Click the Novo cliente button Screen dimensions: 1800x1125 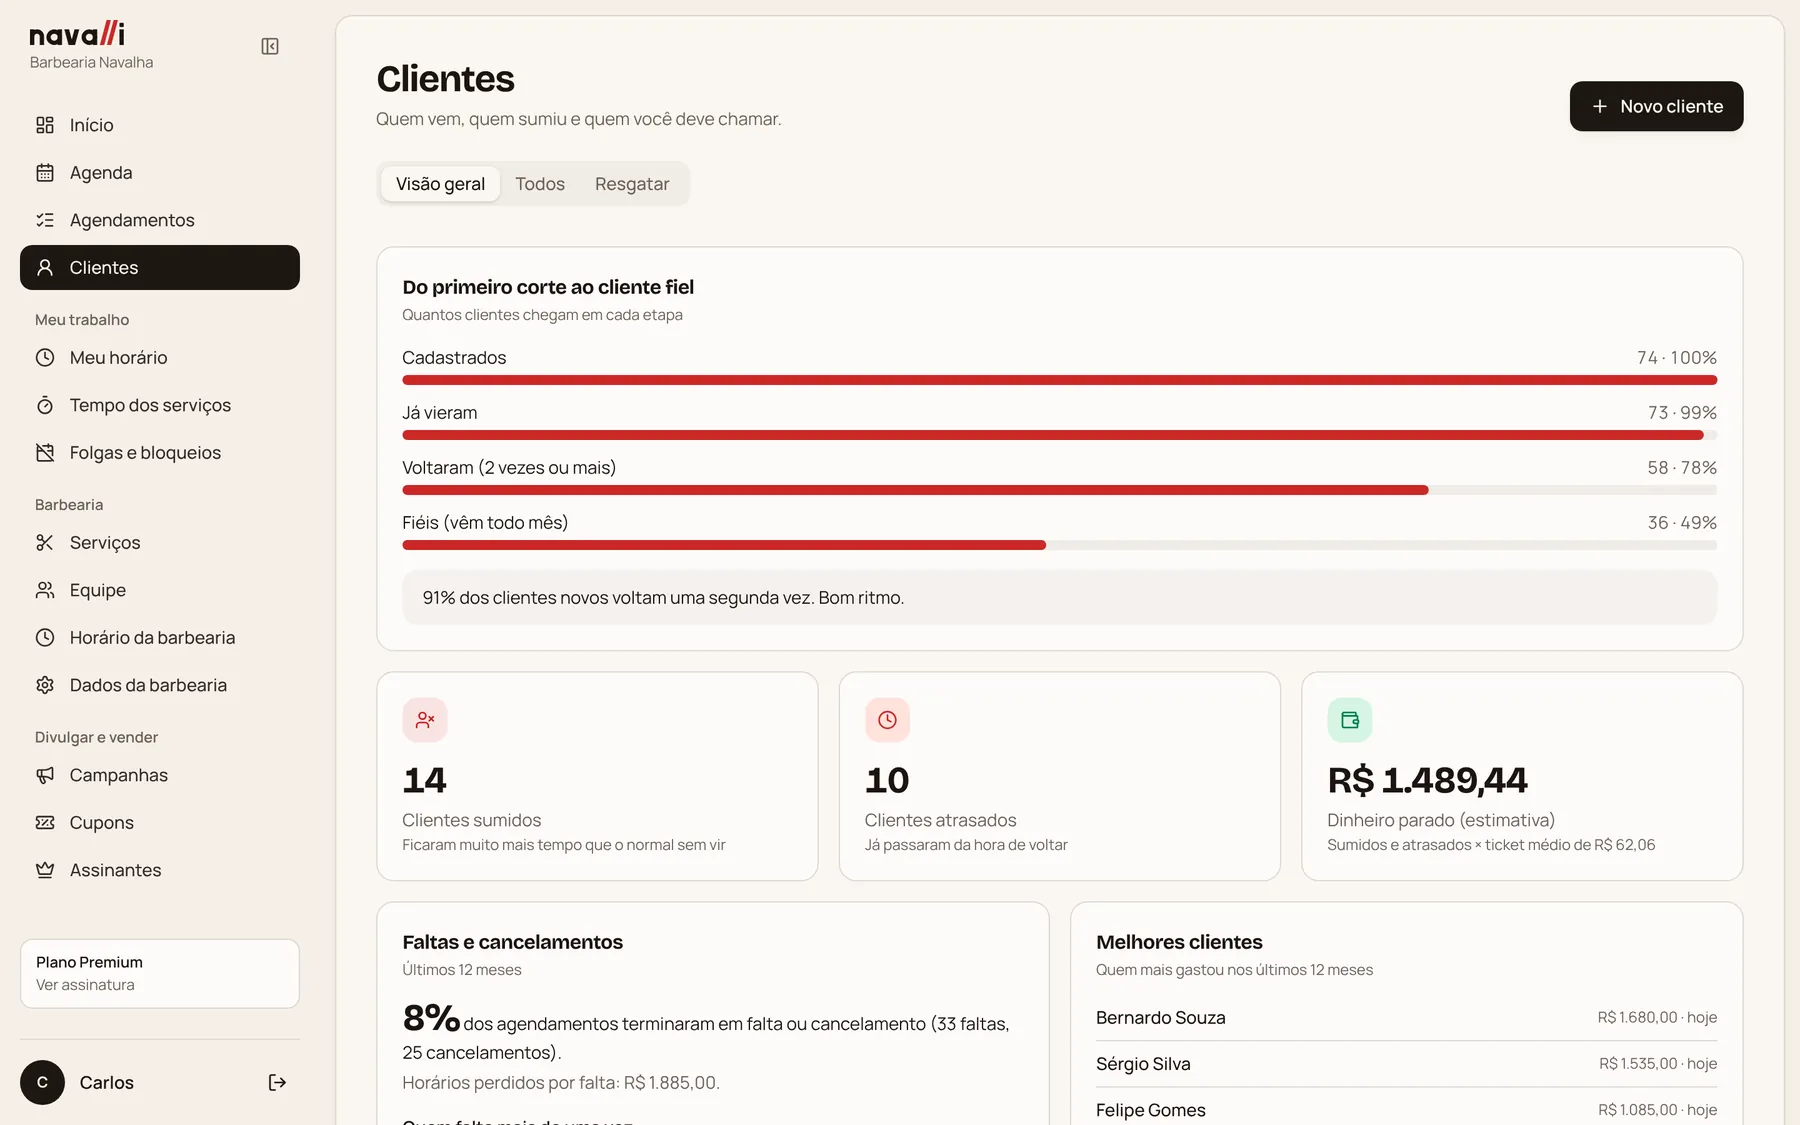1656,106
